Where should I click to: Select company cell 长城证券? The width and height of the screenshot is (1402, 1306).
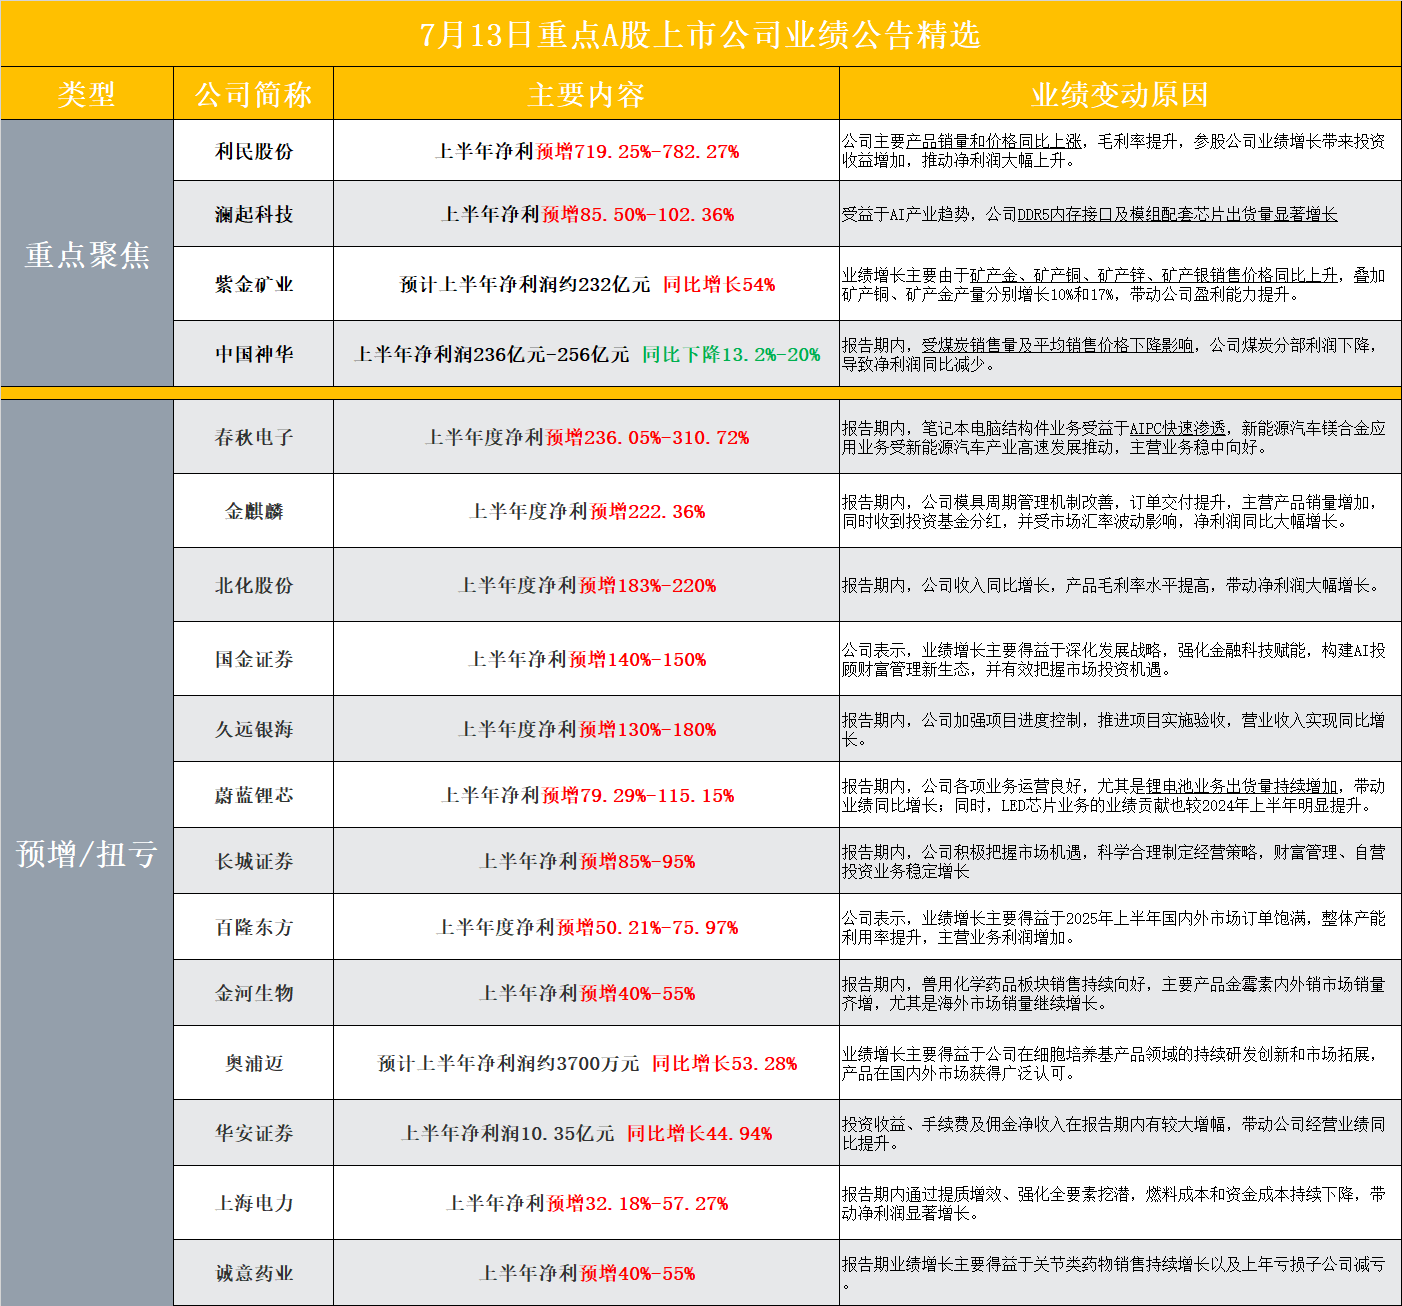(253, 861)
